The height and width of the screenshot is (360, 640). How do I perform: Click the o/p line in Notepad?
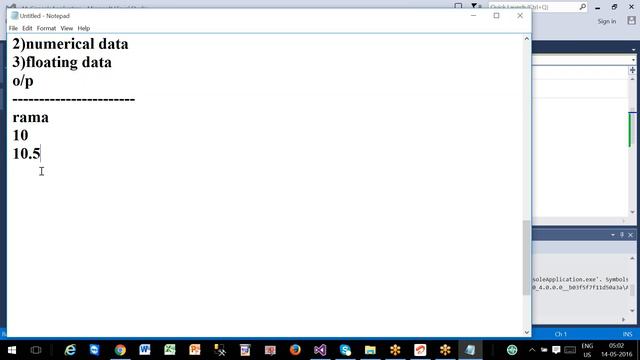pos(23,81)
